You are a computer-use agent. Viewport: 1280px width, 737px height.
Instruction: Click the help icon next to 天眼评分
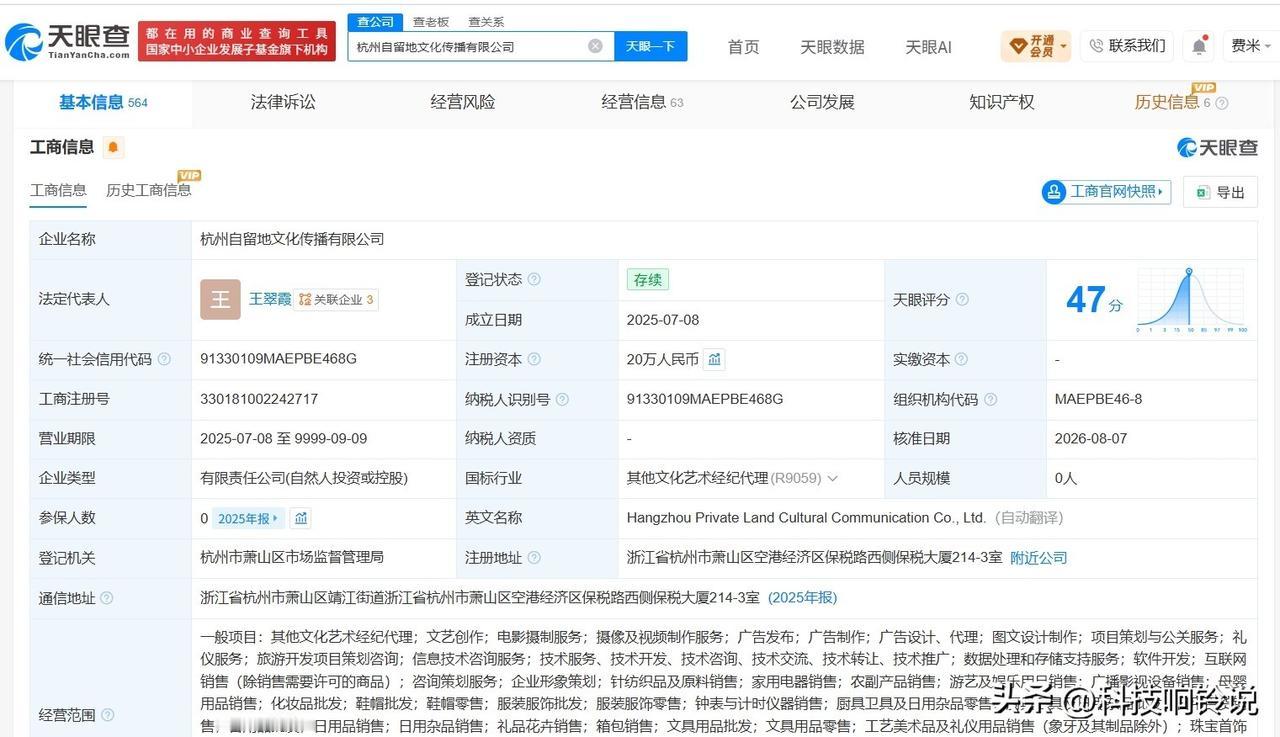pos(962,299)
